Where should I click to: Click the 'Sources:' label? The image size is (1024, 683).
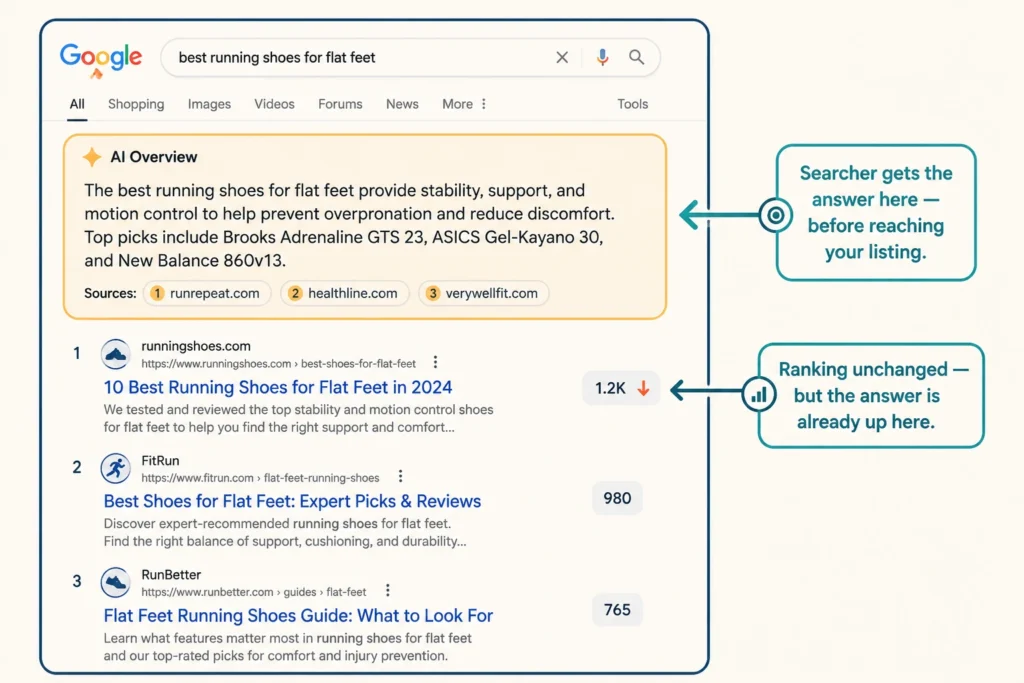tap(110, 293)
